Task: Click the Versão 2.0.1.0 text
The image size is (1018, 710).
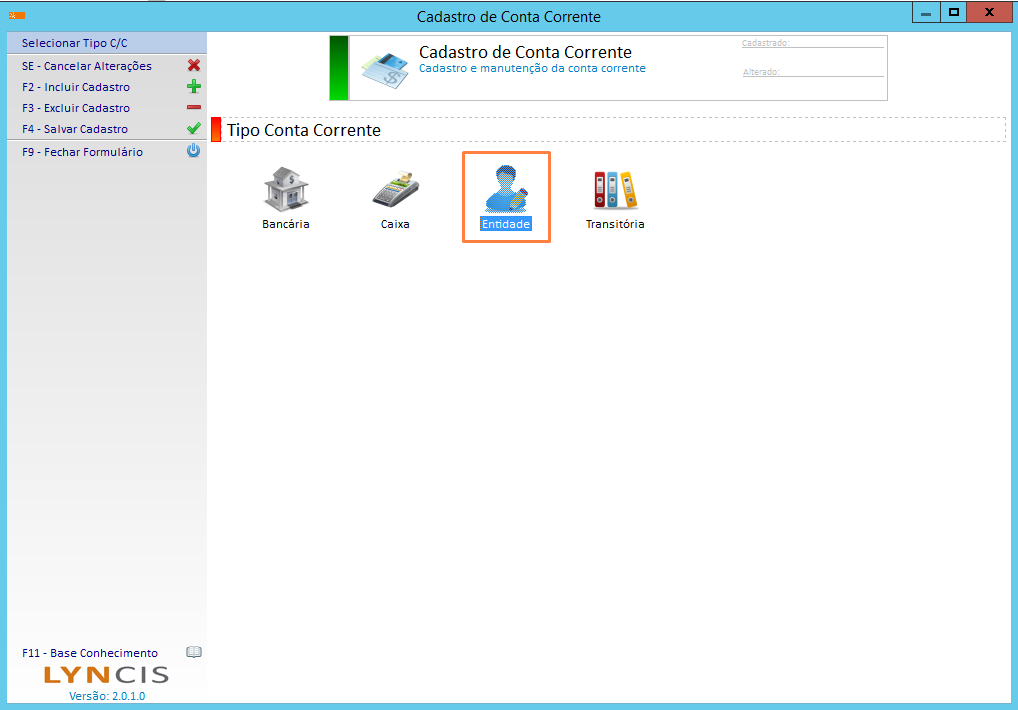Action: 107,696
